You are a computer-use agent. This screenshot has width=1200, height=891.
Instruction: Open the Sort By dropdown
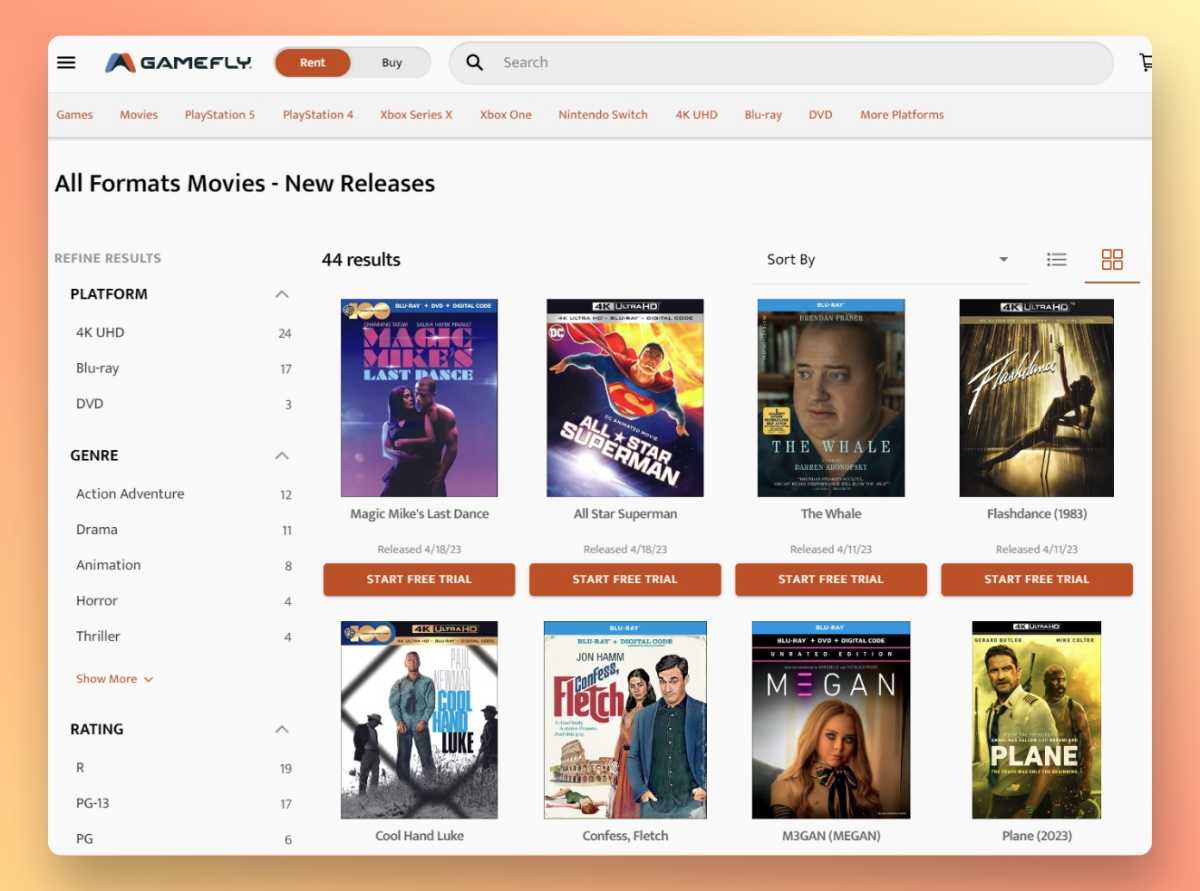(888, 260)
